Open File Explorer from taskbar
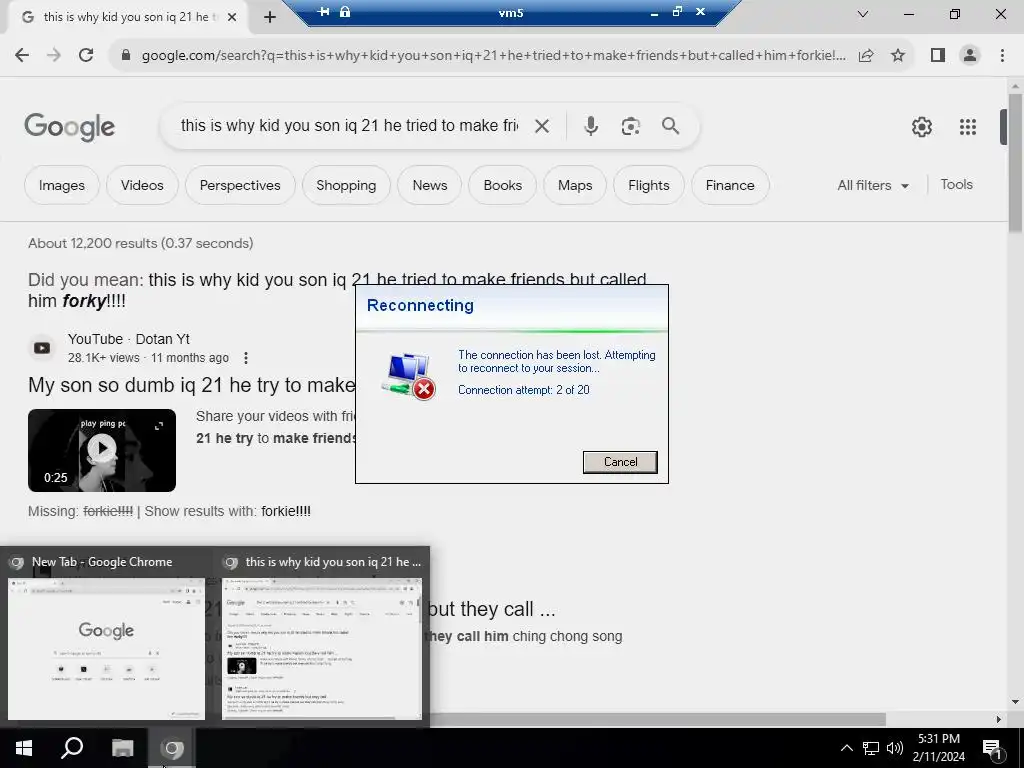Screen dimensions: 1024x768 pyautogui.click(x=122, y=748)
